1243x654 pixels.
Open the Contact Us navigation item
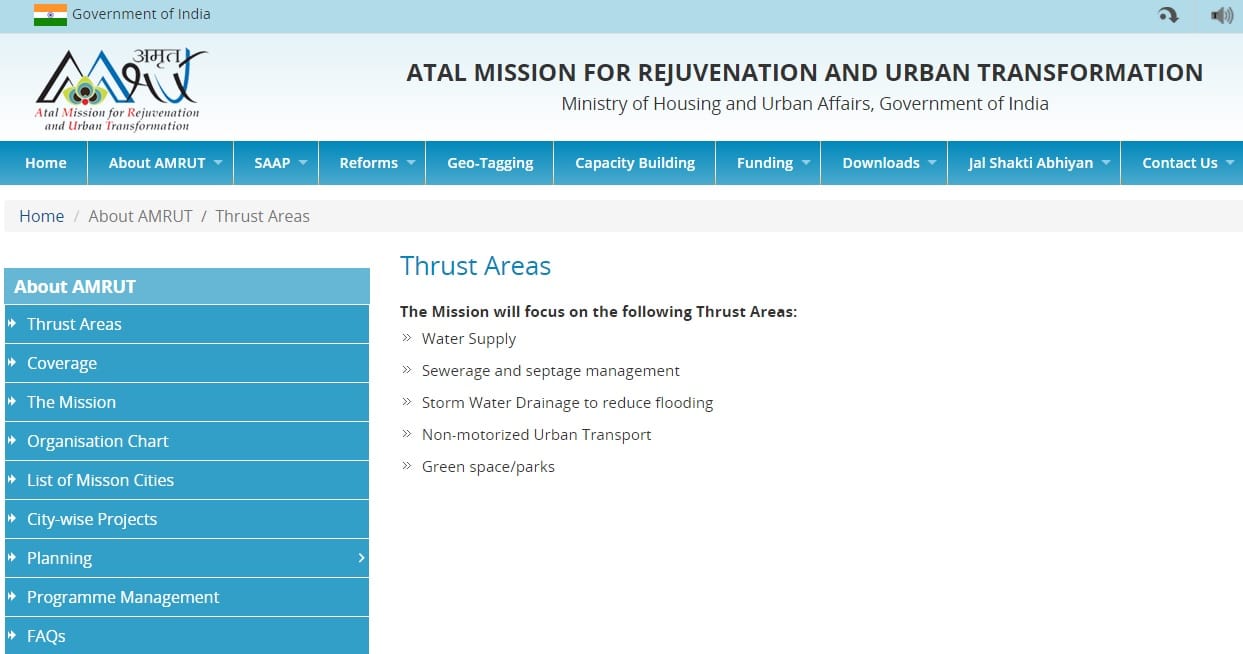(x=1182, y=163)
